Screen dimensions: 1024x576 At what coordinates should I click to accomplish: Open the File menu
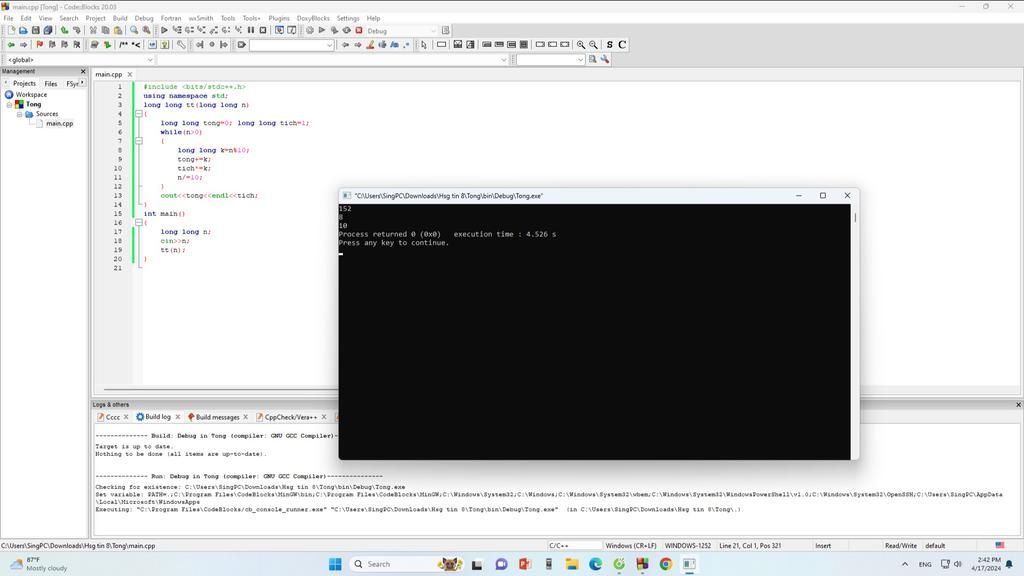point(8,18)
